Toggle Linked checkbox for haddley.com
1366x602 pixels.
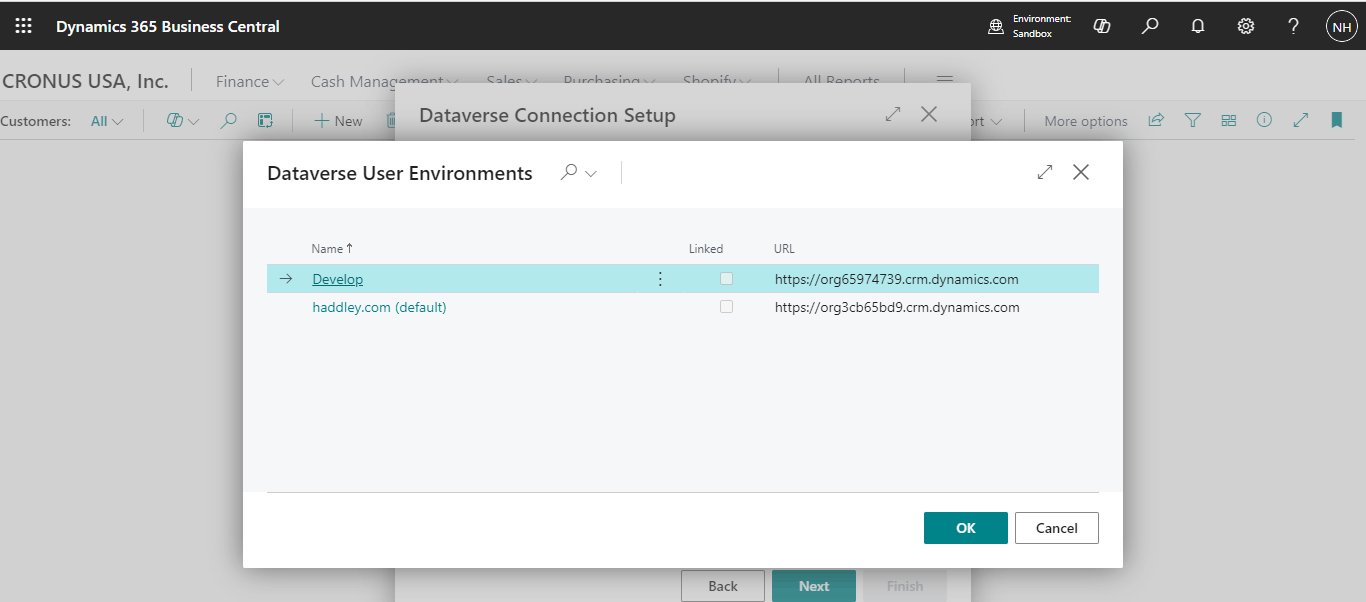coord(726,307)
